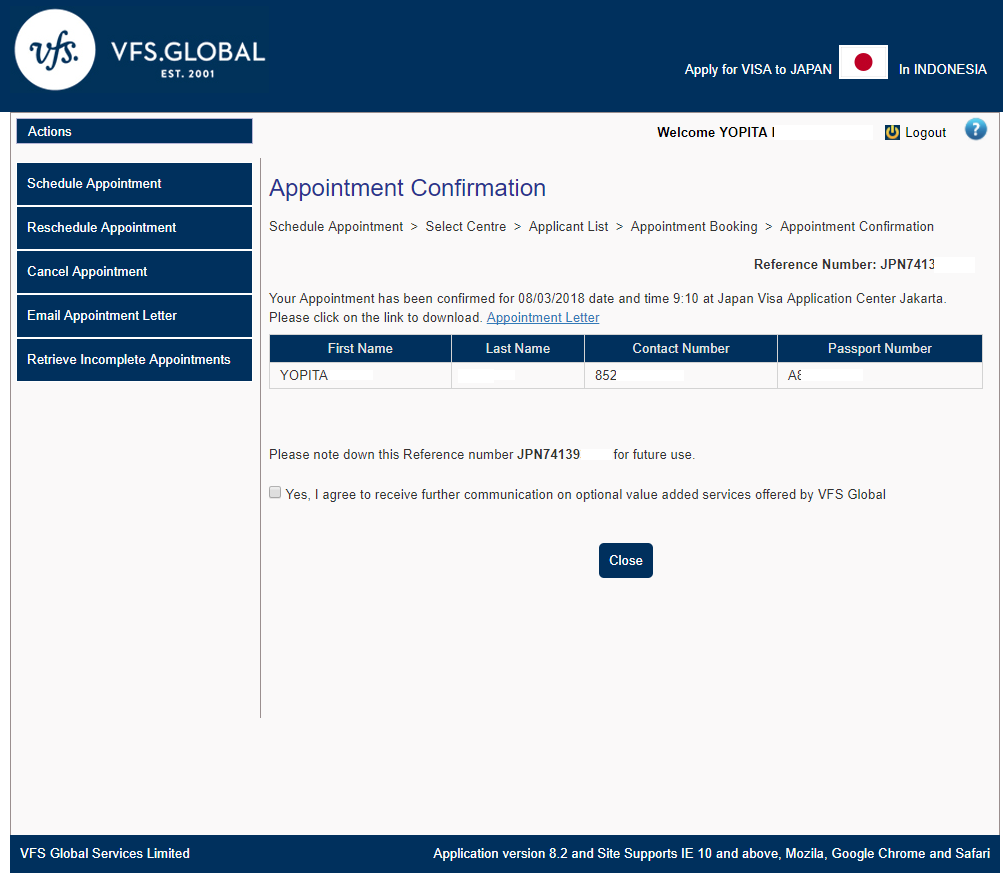The width and height of the screenshot is (1003, 881).
Task: Click the Appointment Booking breadcrumb
Action: coord(694,226)
